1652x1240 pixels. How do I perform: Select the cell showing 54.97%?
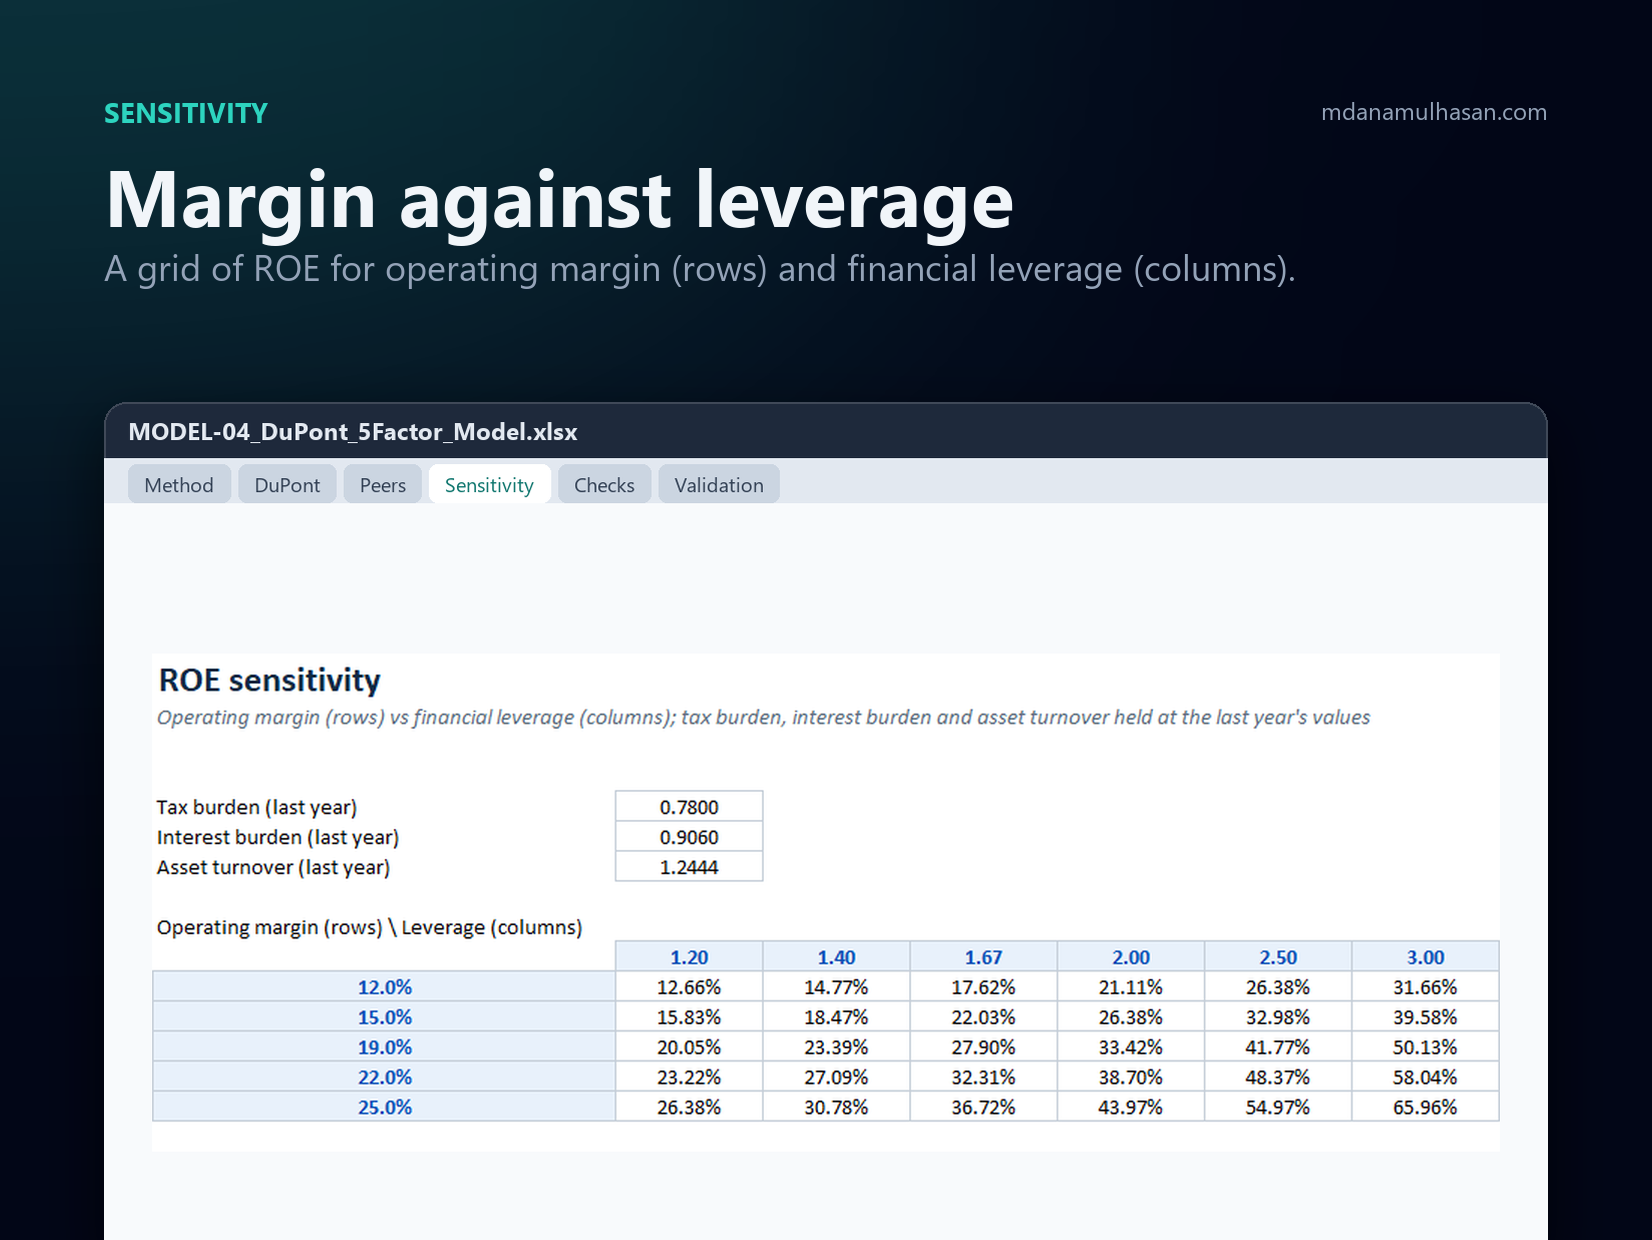1278,1107
